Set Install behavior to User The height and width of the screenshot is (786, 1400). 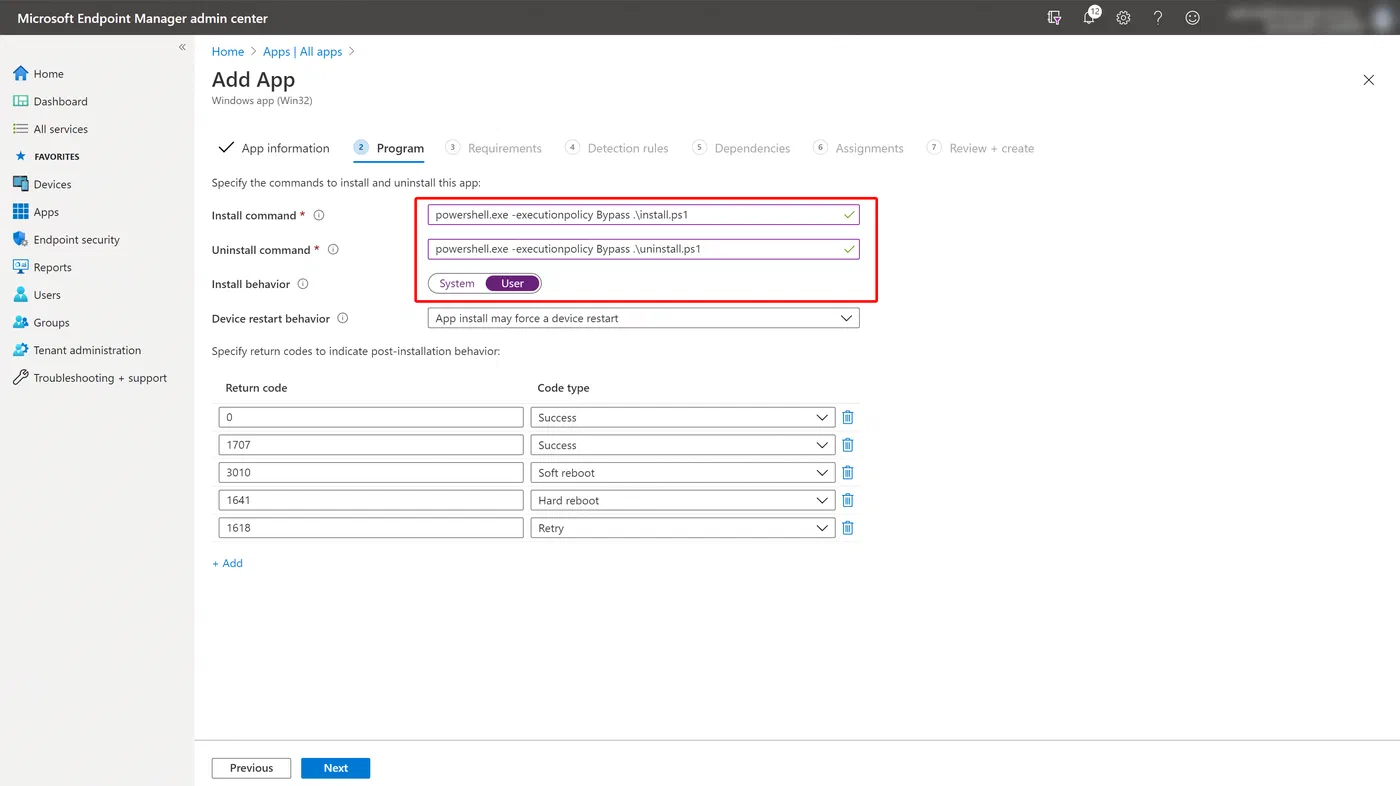[513, 284]
